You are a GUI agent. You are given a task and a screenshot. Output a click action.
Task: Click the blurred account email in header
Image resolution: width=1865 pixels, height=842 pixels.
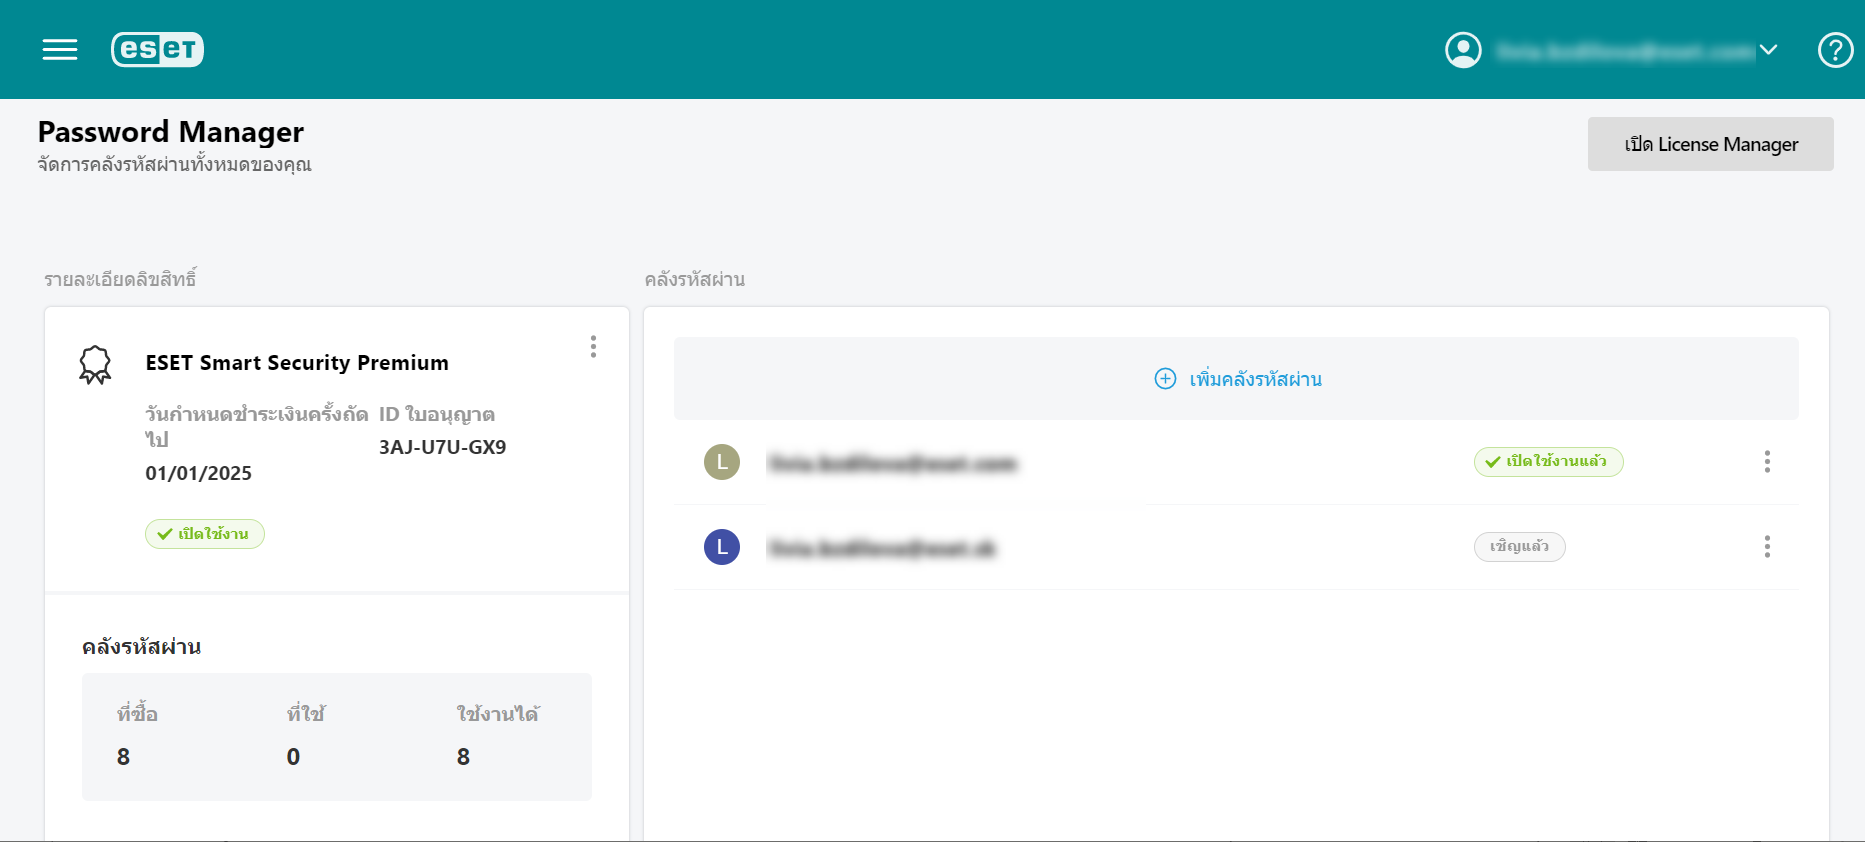pos(1625,50)
